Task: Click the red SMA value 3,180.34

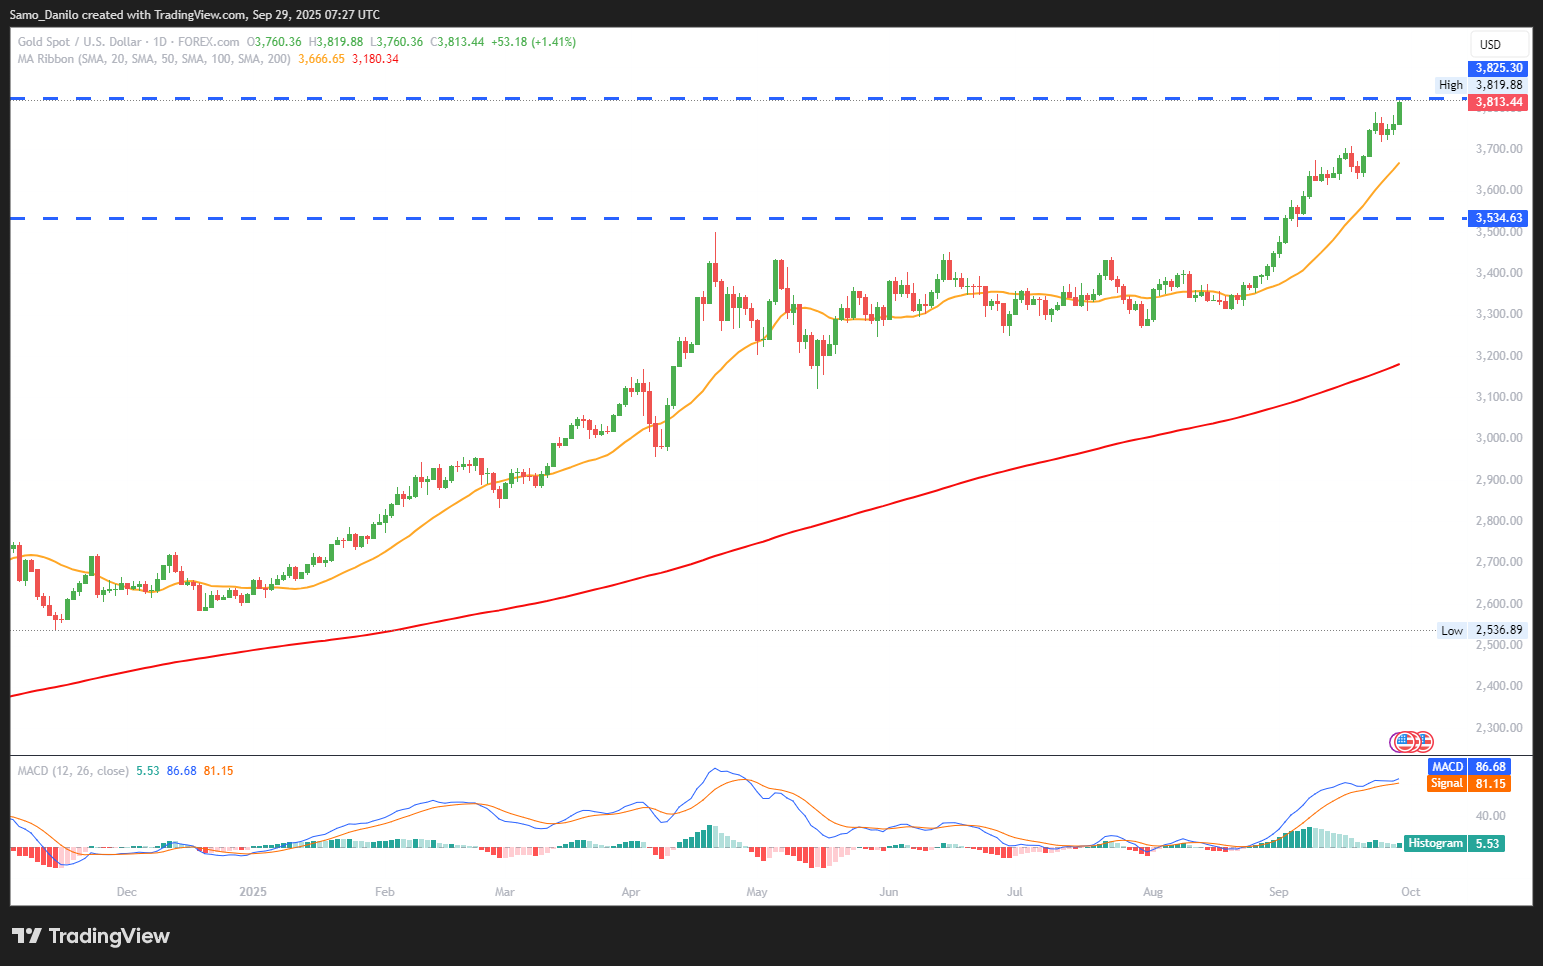Action: (x=375, y=59)
